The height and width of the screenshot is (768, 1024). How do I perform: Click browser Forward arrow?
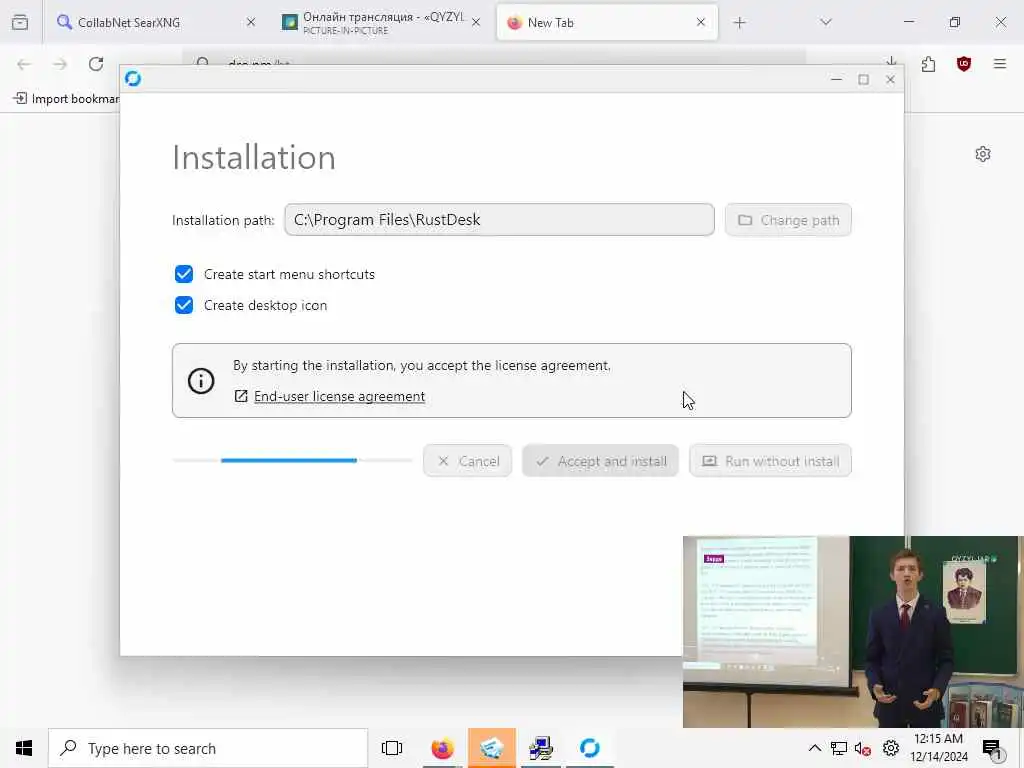60,64
